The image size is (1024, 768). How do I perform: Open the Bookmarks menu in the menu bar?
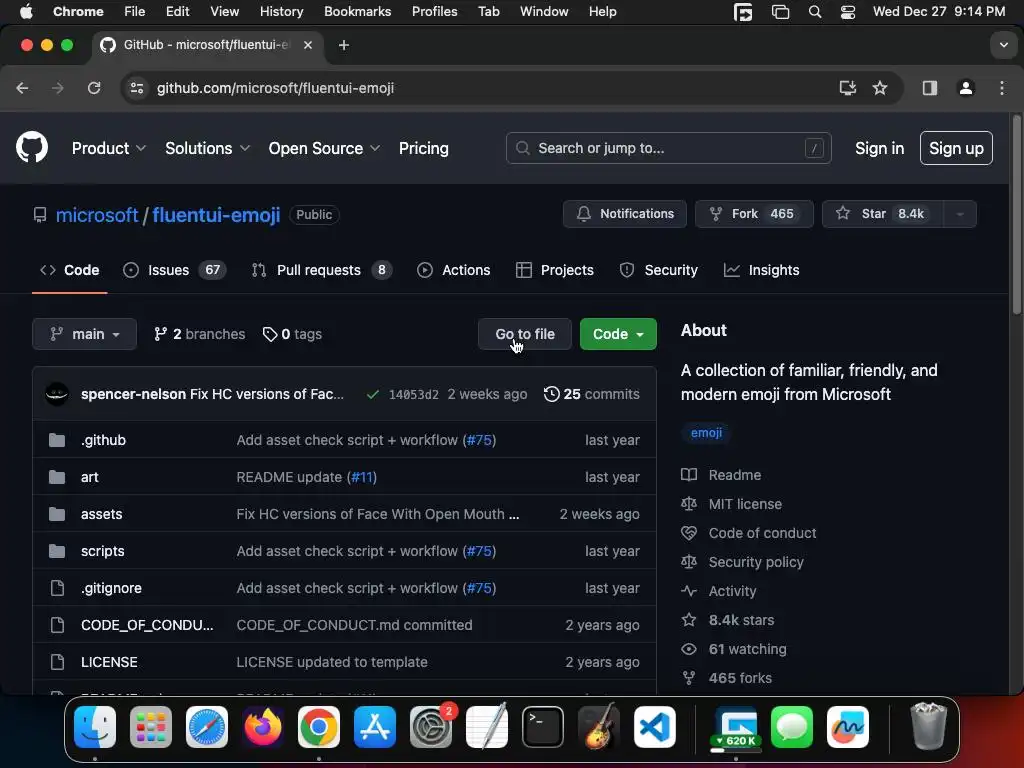357,12
